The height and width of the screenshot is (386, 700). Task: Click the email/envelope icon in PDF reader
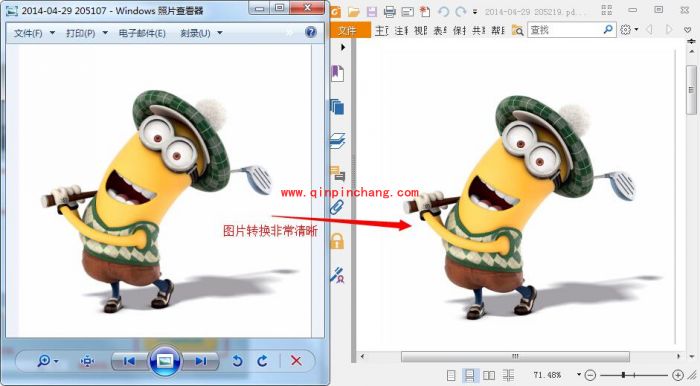click(x=408, y=12)
